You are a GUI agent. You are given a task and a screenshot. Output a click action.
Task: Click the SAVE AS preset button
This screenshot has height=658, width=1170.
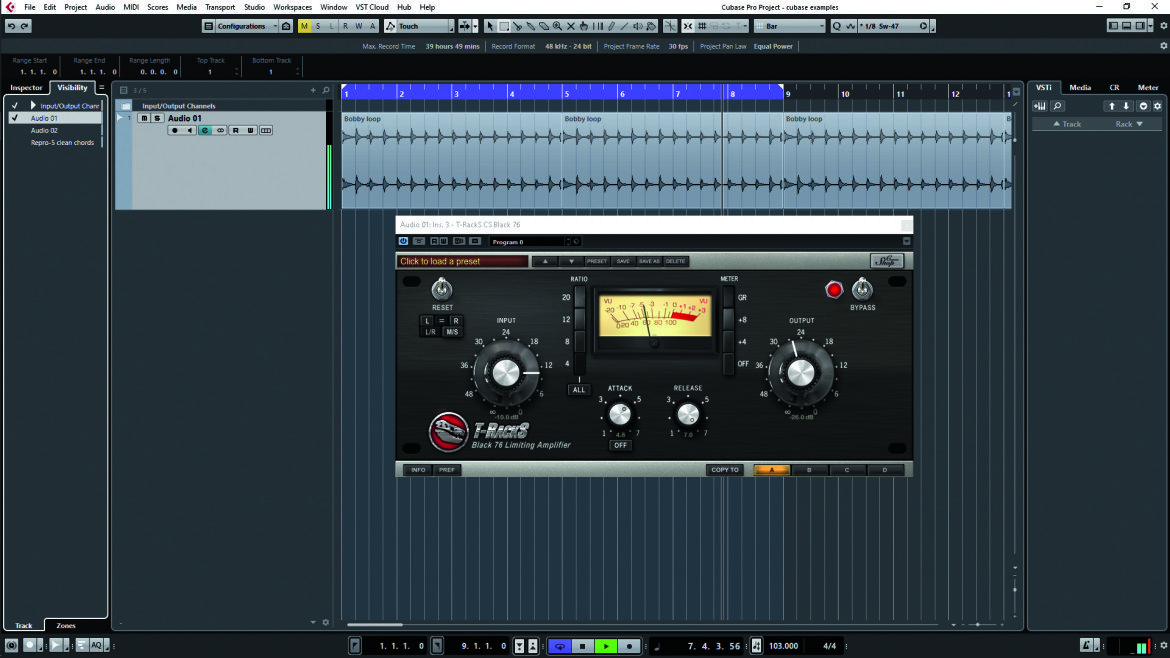tap(649, 261)
